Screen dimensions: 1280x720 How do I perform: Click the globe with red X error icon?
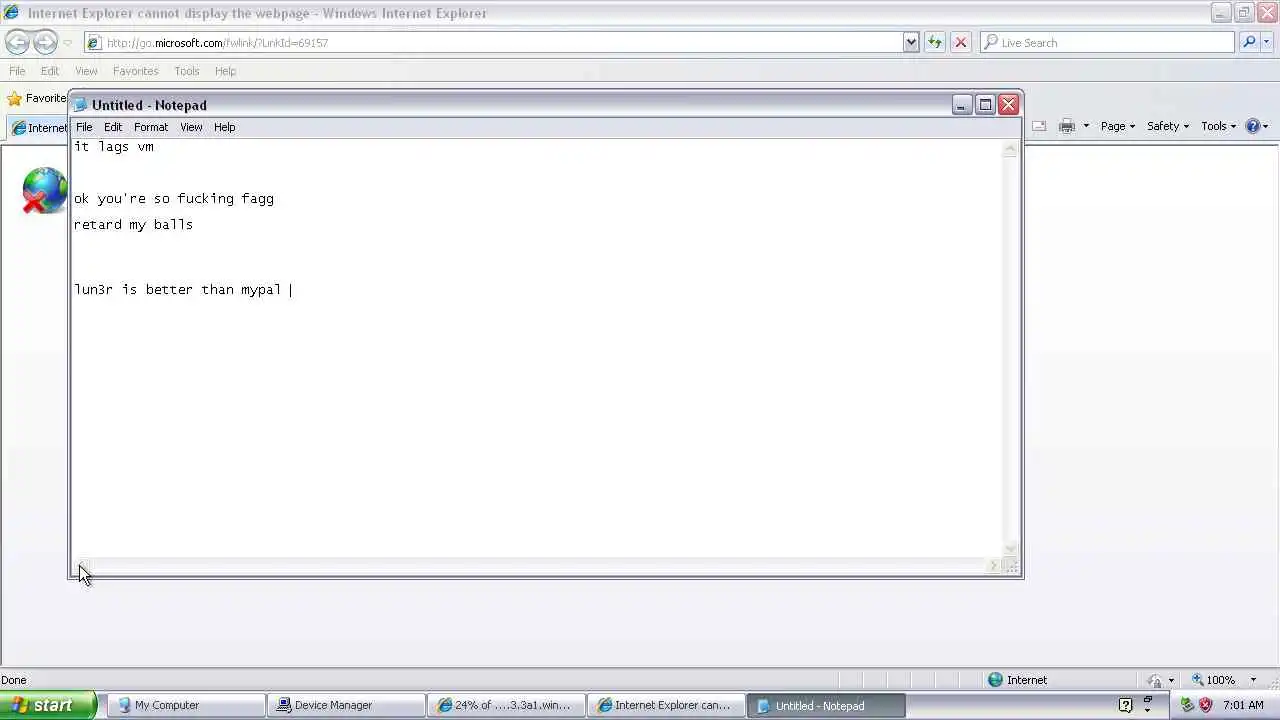[44, 191]
